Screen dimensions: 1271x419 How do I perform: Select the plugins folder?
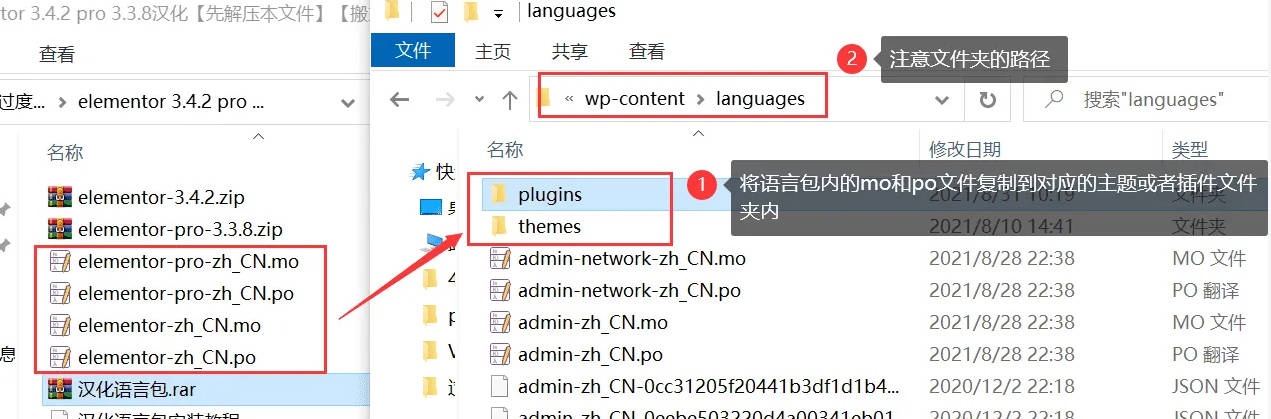[x=550, y=194]
